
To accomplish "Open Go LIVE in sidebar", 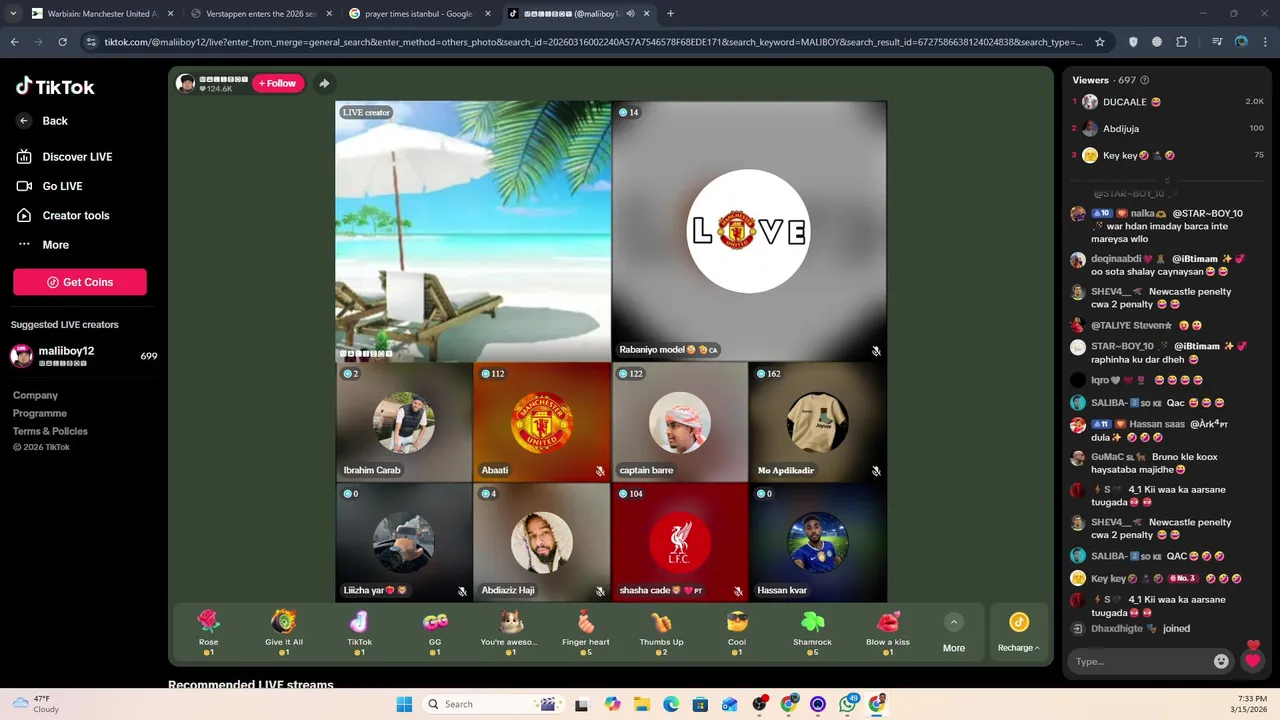I will [x=50, y=186].
